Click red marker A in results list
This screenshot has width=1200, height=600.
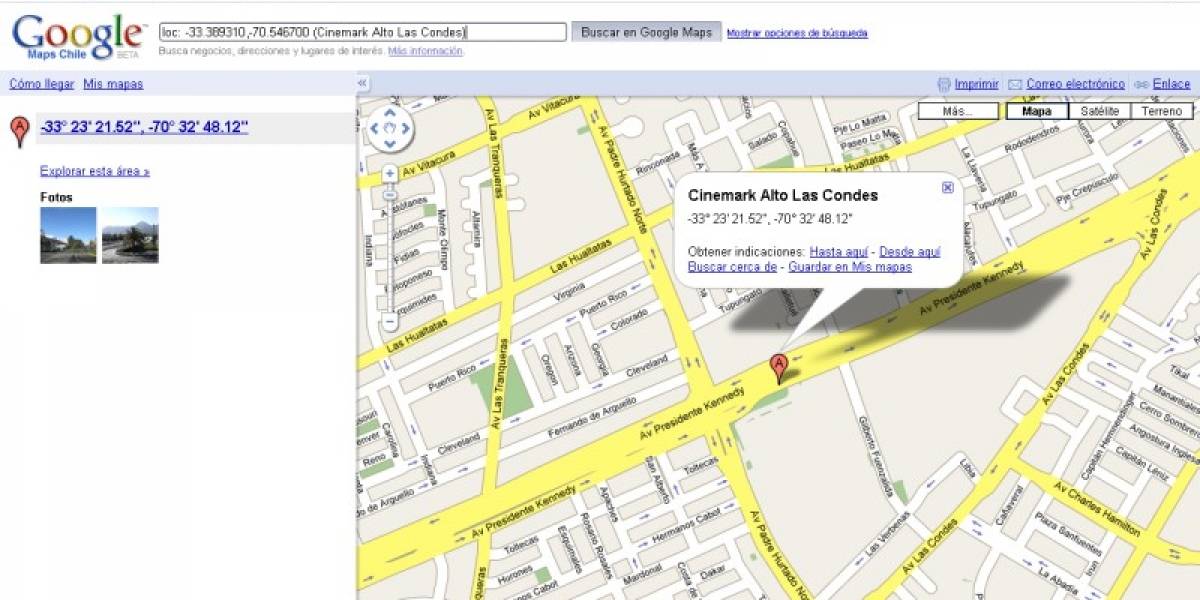19,131
